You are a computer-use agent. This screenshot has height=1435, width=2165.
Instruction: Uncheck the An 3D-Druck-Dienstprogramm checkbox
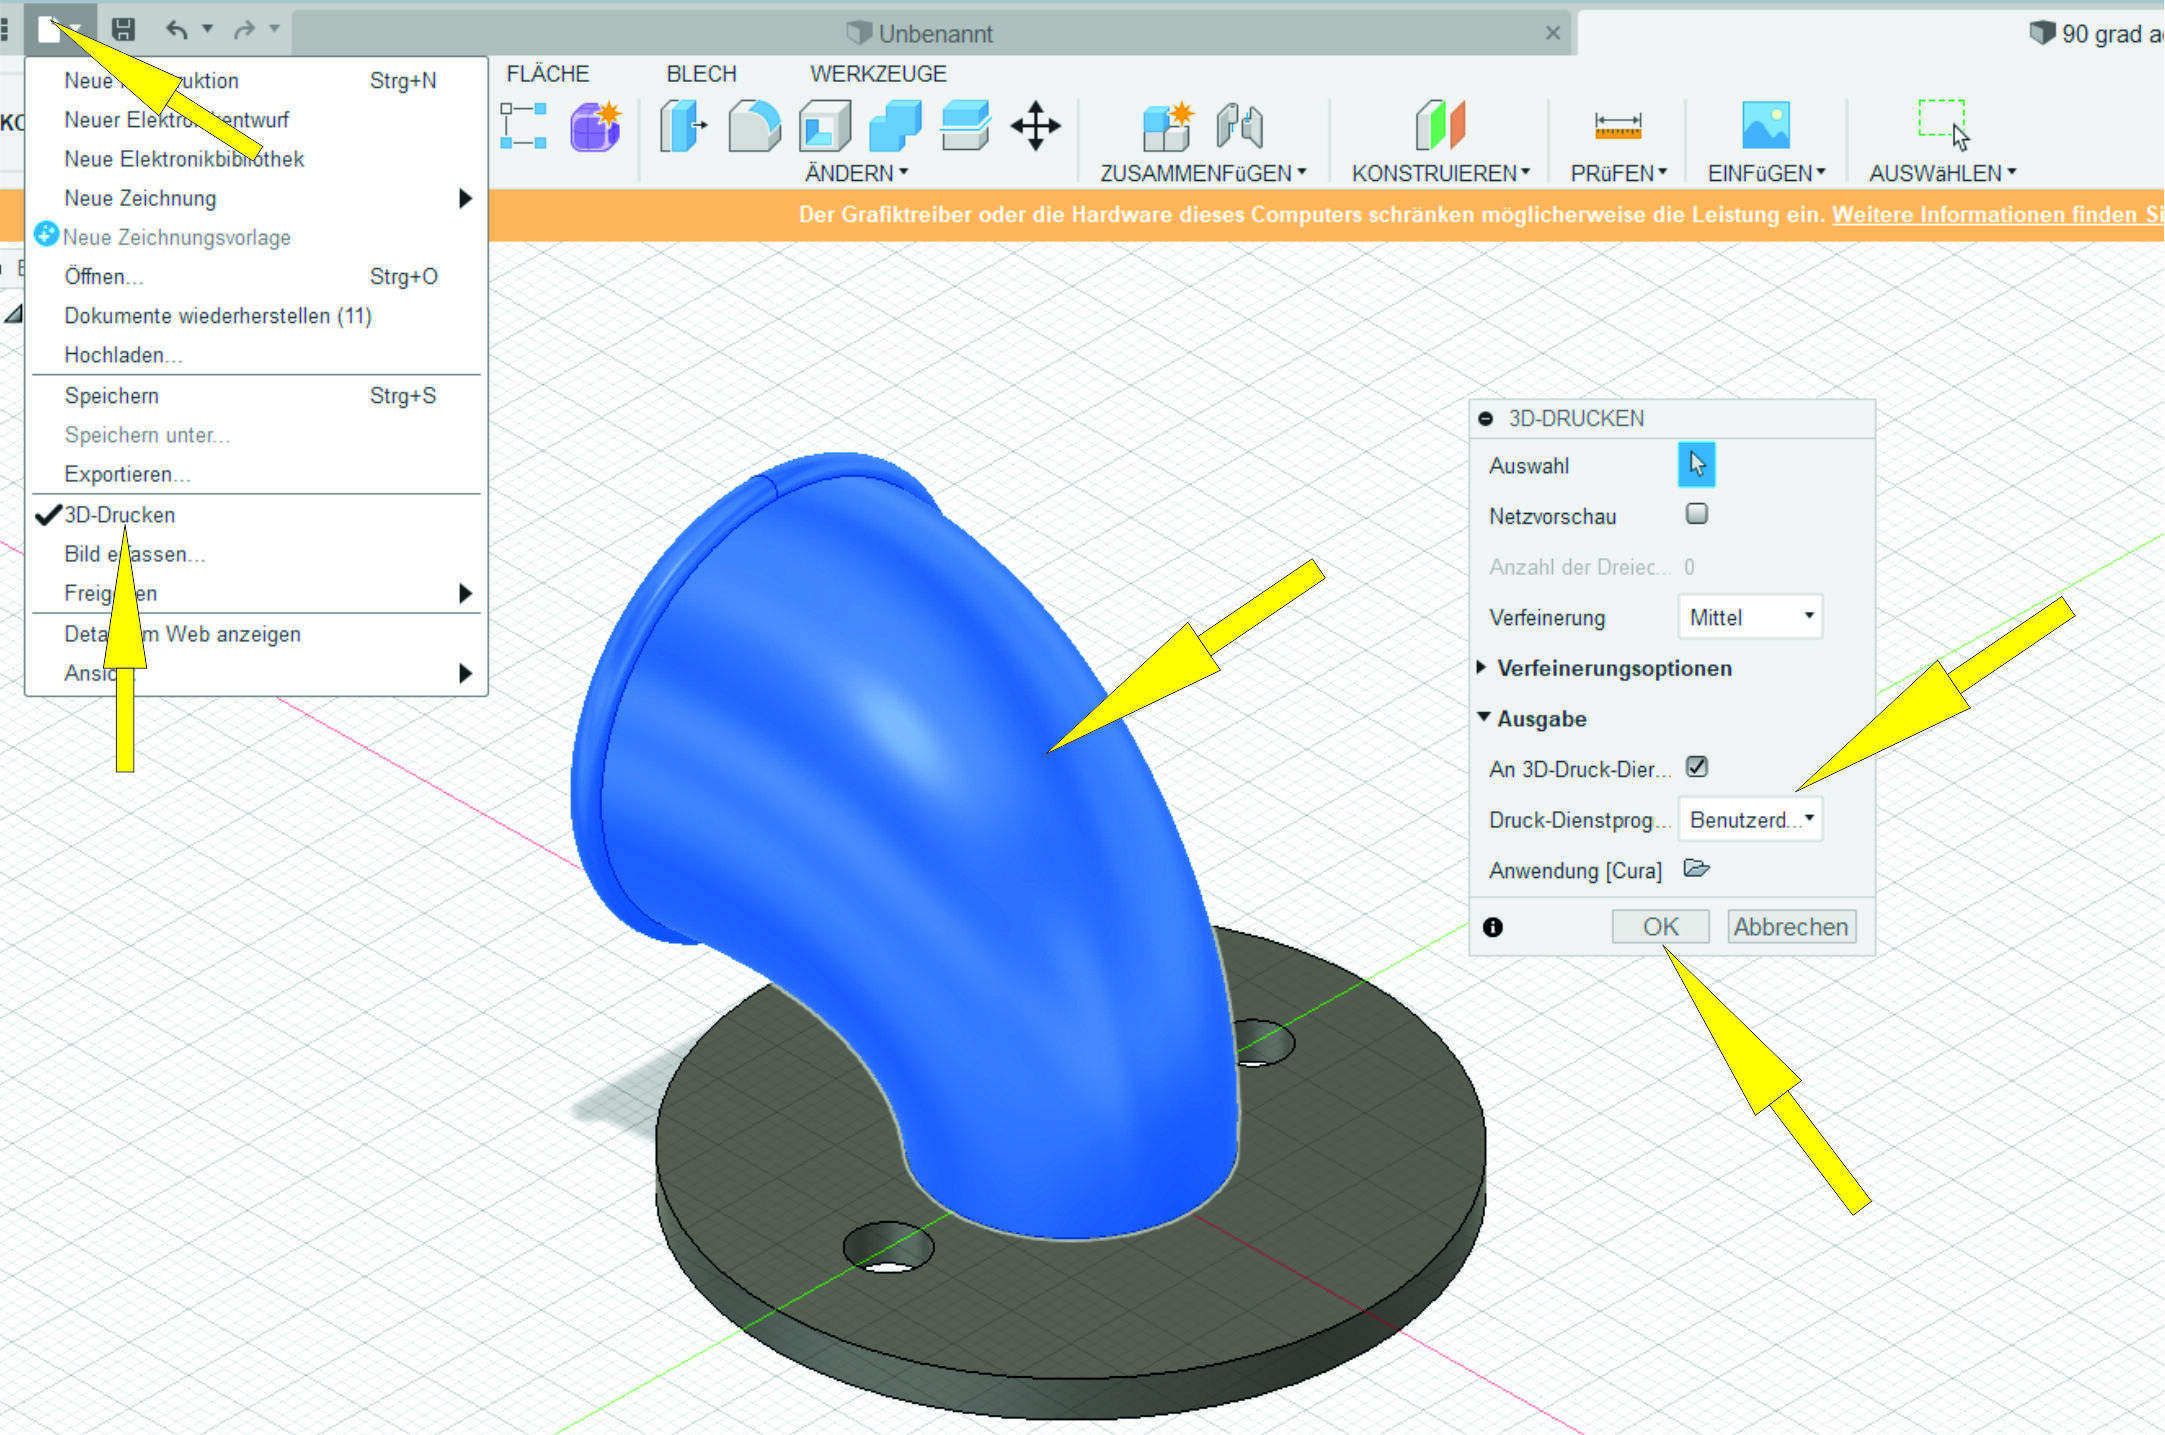pos(1696,767)
